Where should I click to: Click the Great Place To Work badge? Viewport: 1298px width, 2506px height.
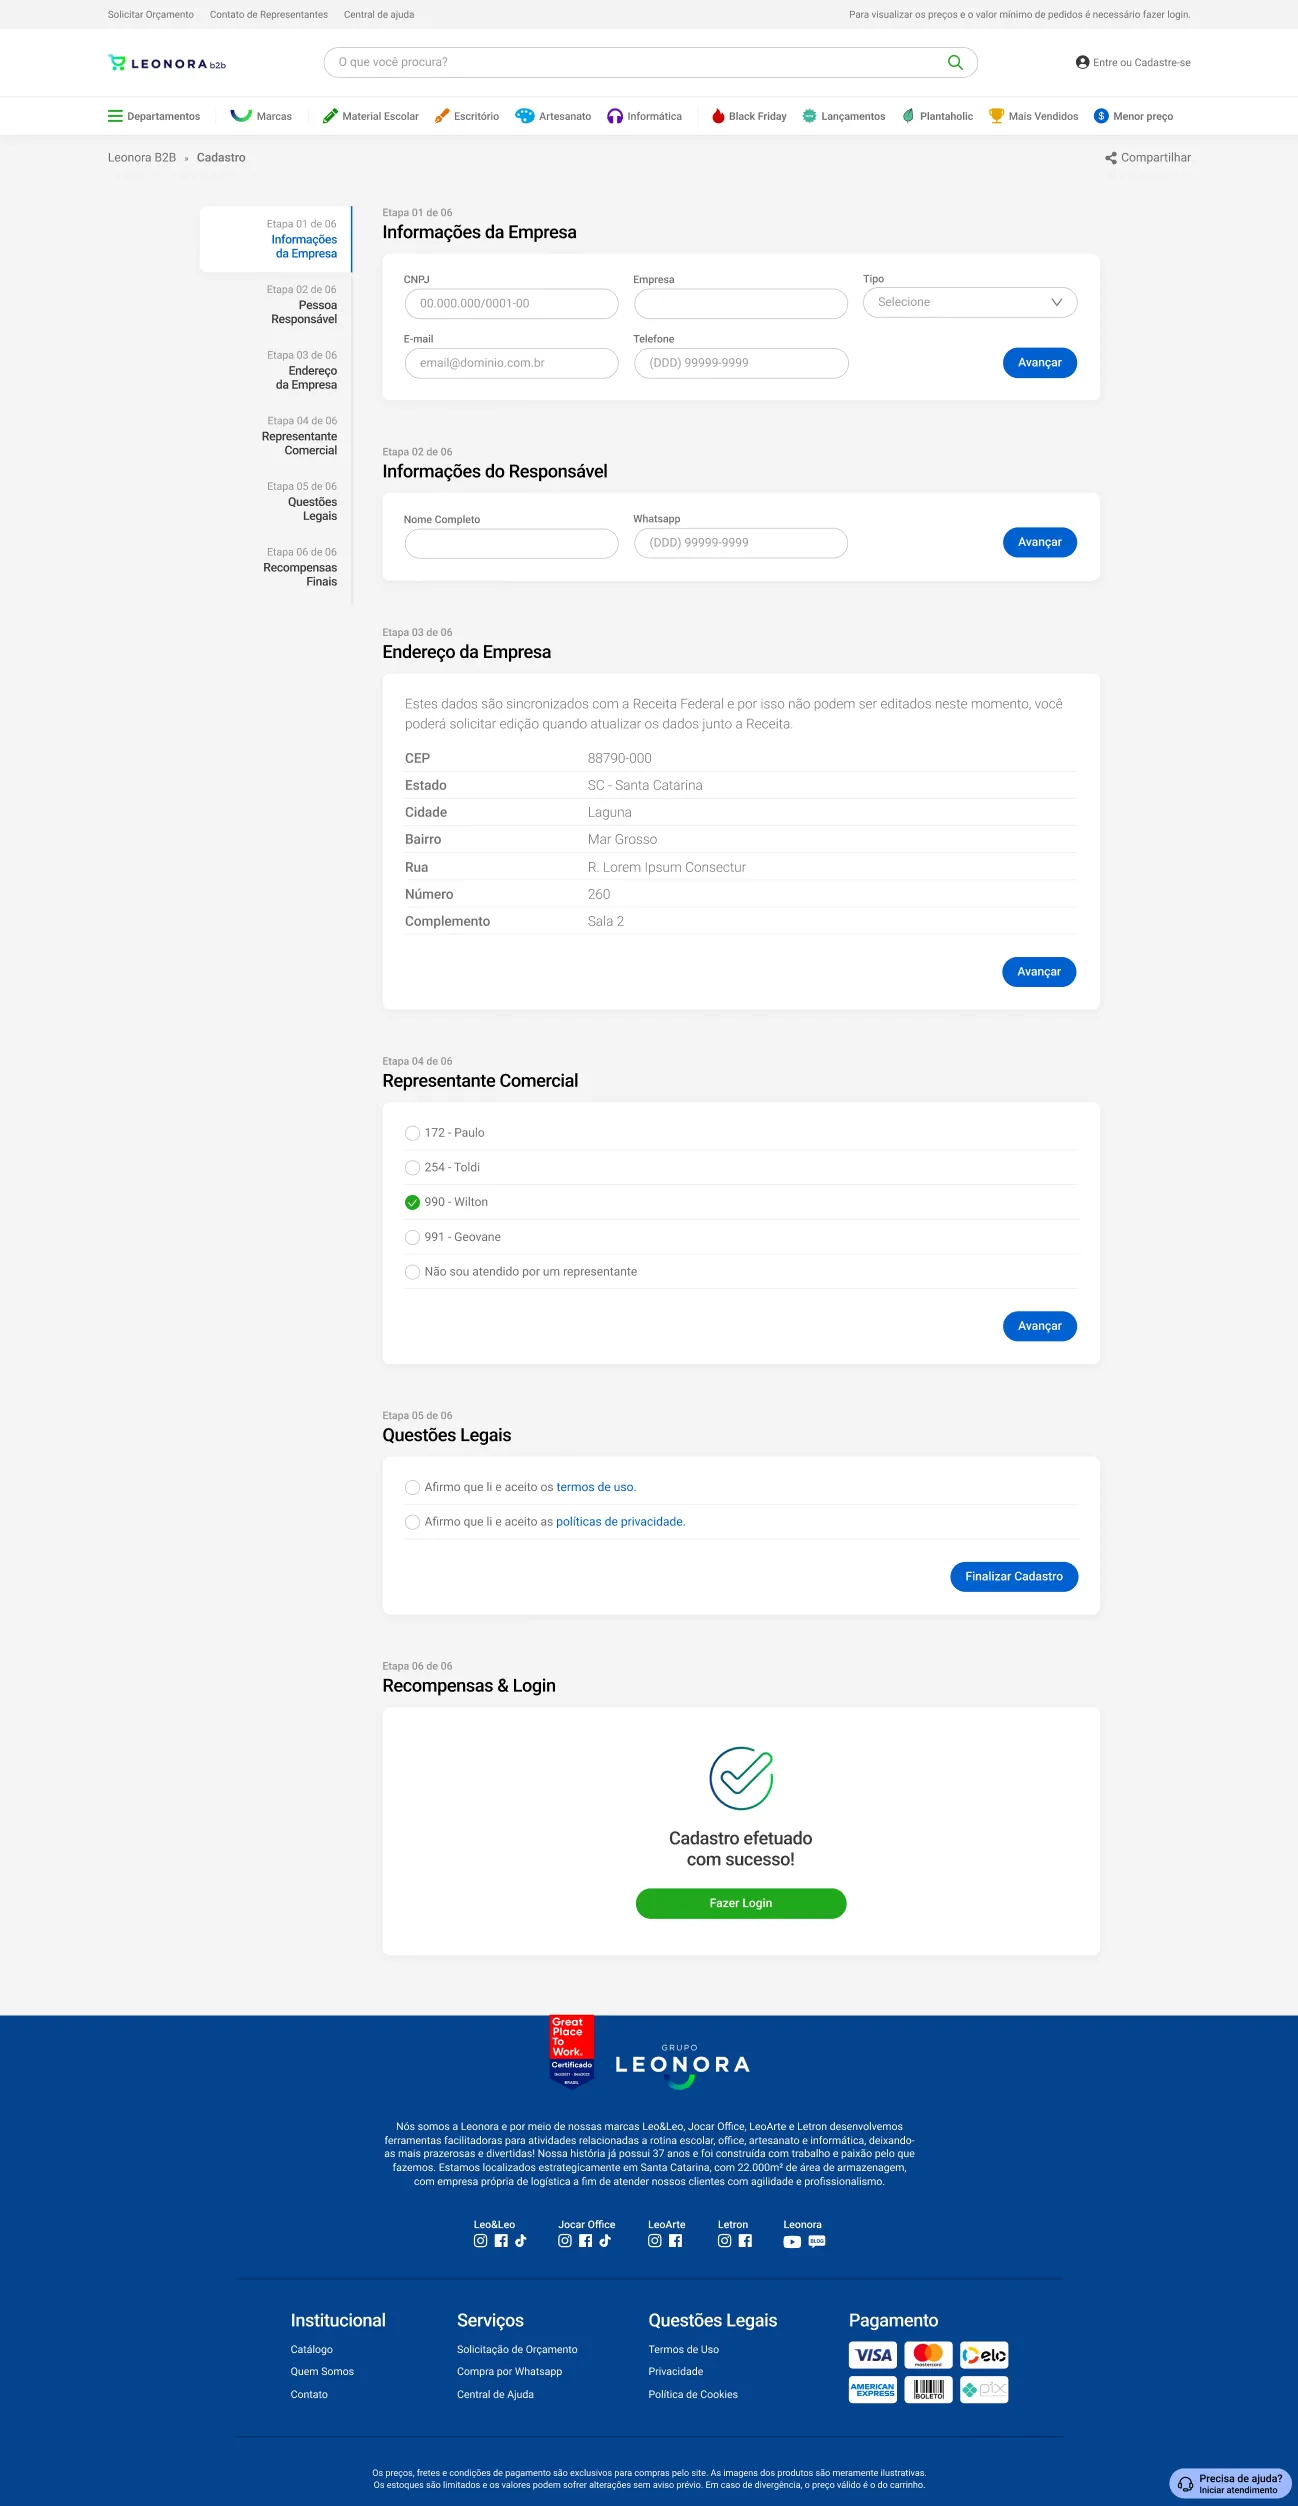click(572, 2052)
